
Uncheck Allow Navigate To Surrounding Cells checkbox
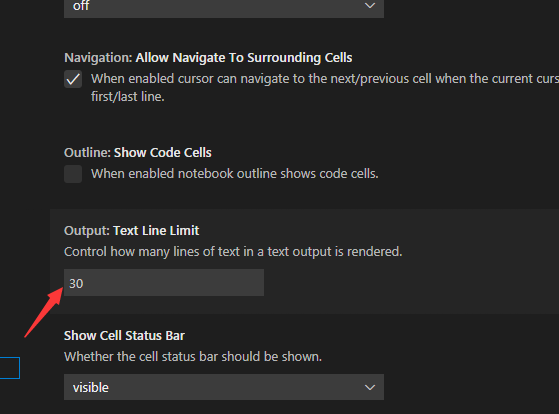73,79
